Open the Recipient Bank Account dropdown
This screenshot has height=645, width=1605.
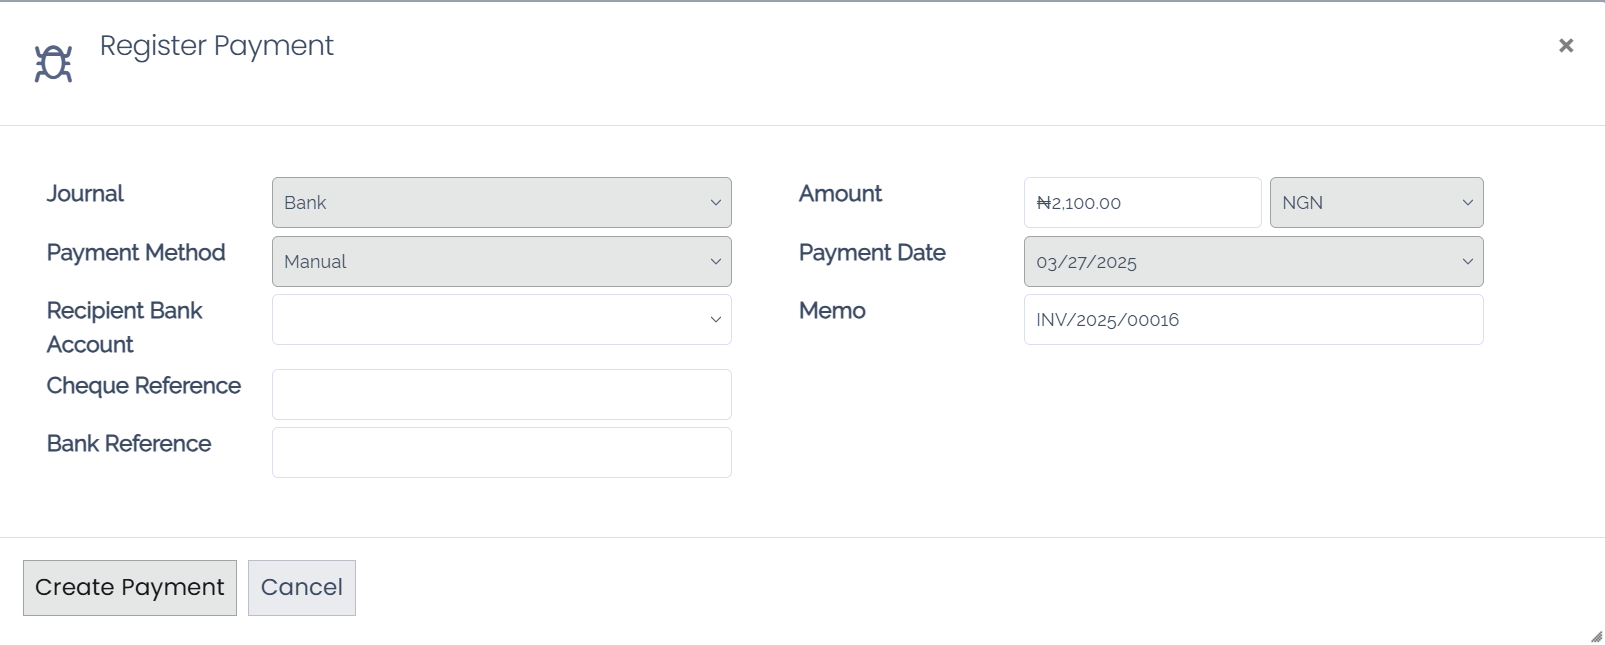coord(500,320)
